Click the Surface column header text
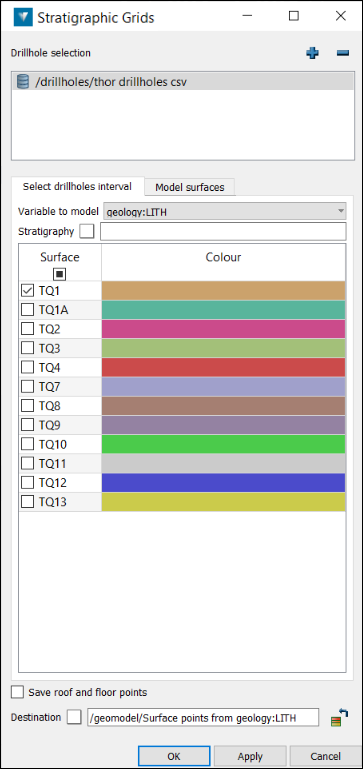 (x=60, y=257)
